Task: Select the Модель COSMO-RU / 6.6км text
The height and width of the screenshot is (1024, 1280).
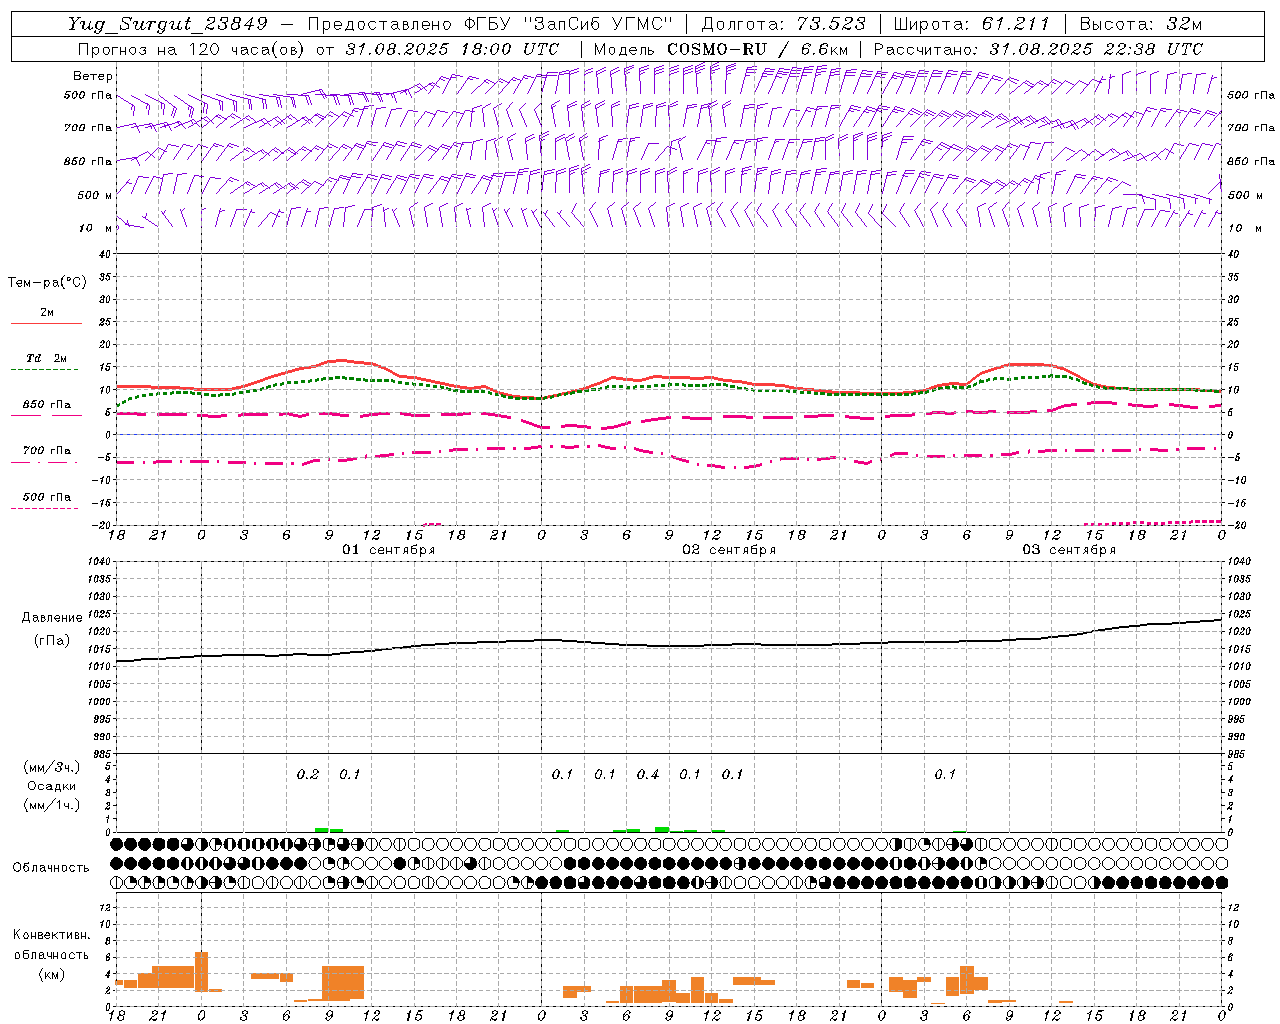Action: coord(721,49)
